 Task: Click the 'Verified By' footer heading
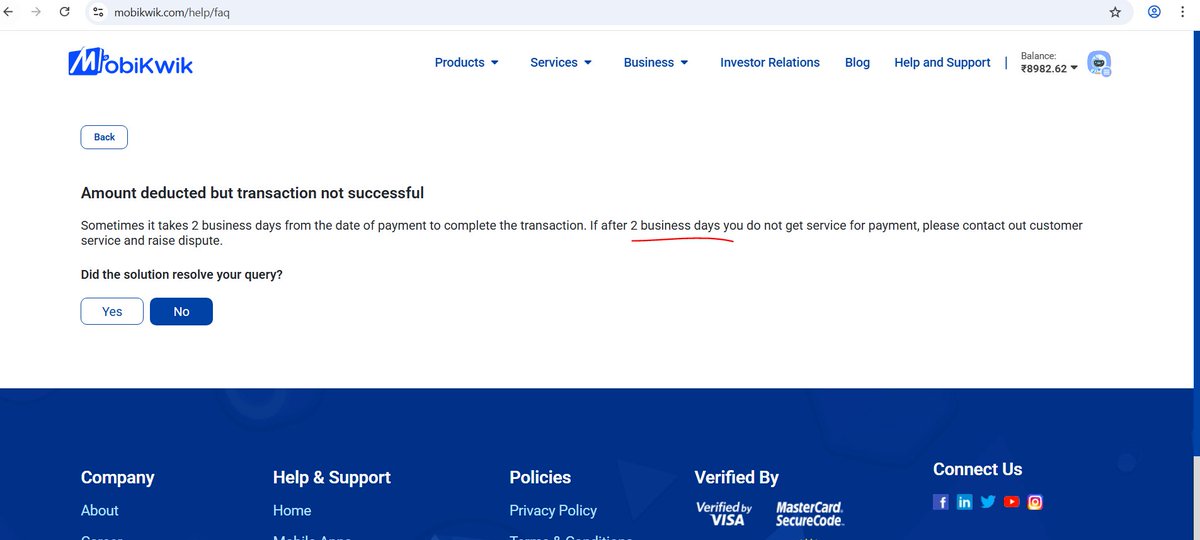pyautogui.click(x=737, y=477)
